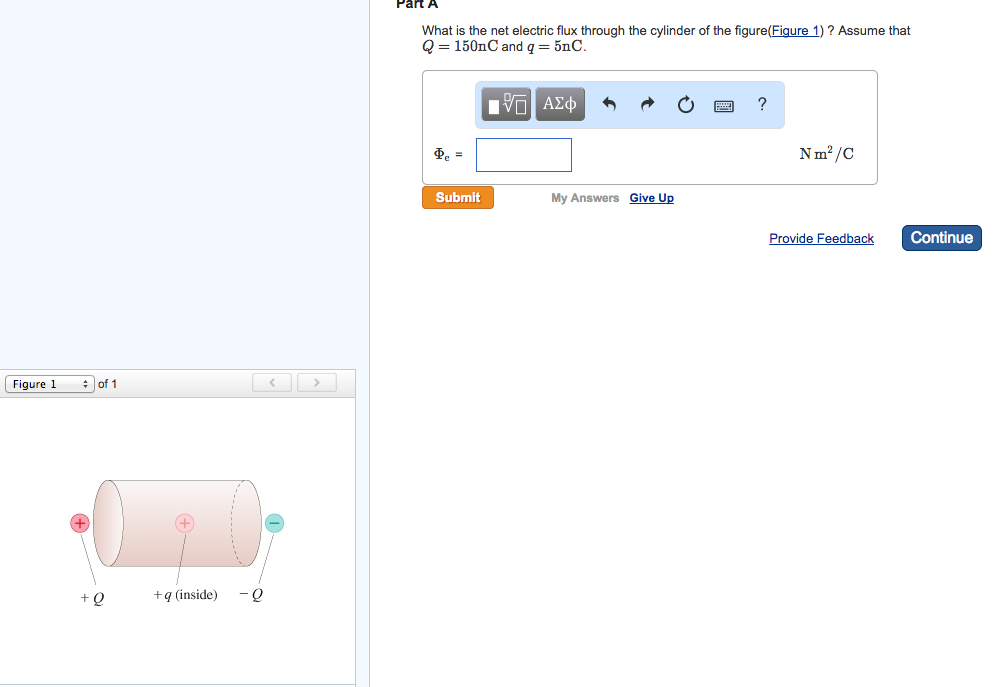Screen dimensions: 997x687
Task: Open the keyboard shortcuts icon
Action: click(724, 104)
